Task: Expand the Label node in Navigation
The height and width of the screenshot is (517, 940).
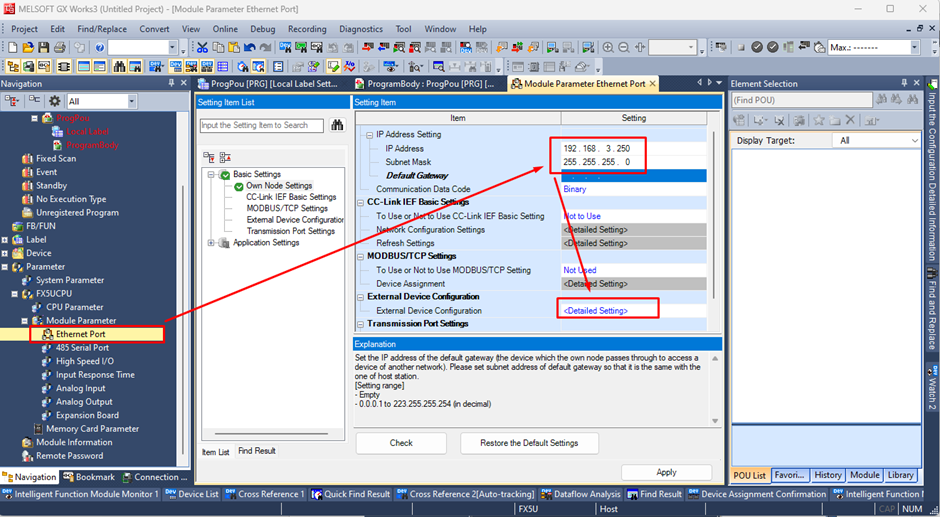Action: point(5,240)
